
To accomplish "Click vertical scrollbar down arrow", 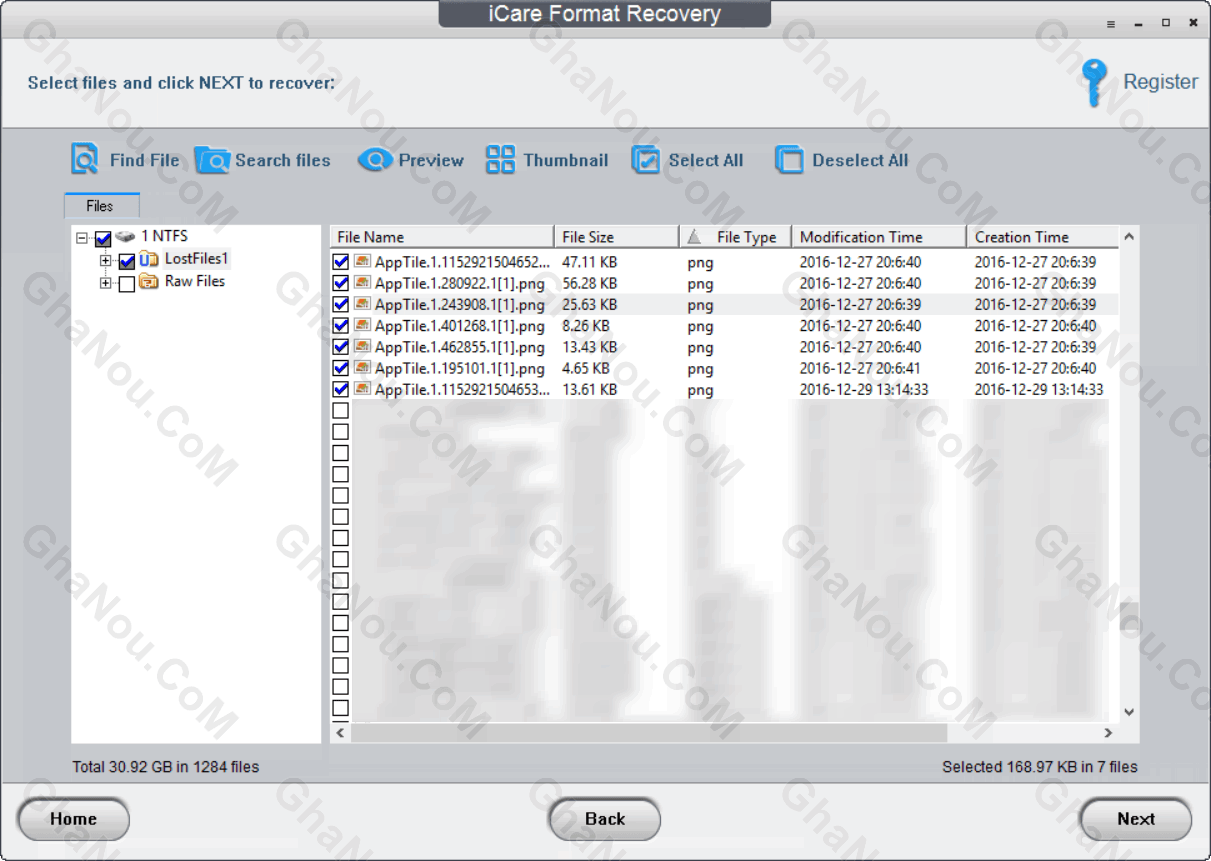I will tap(1129, 712).
